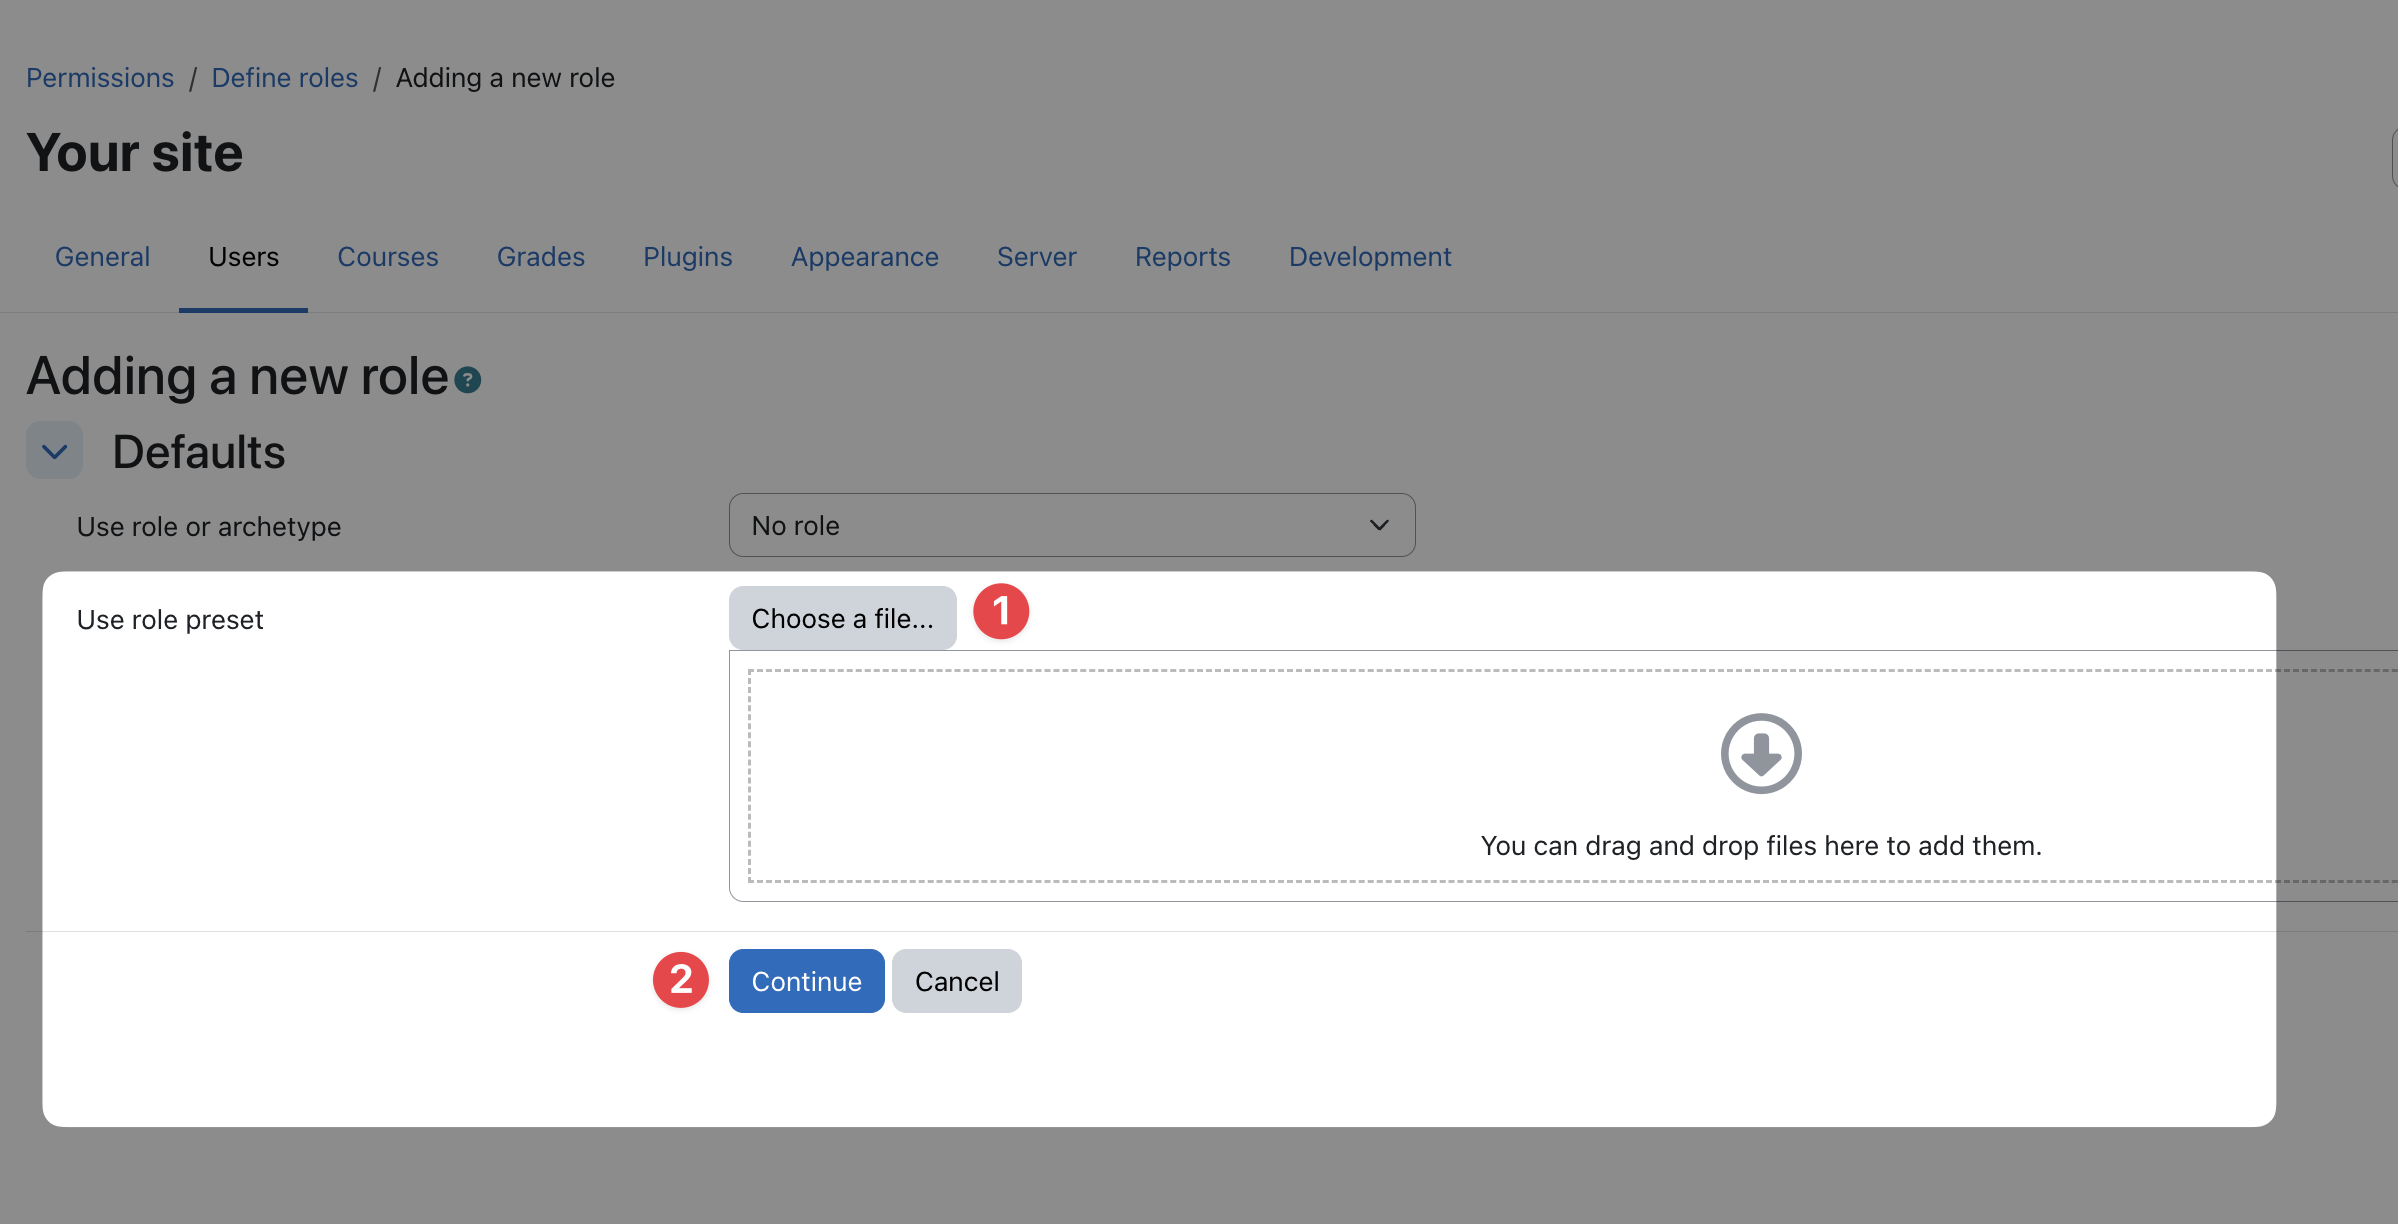
Task: Open the General tab
Action: point(102,257)
